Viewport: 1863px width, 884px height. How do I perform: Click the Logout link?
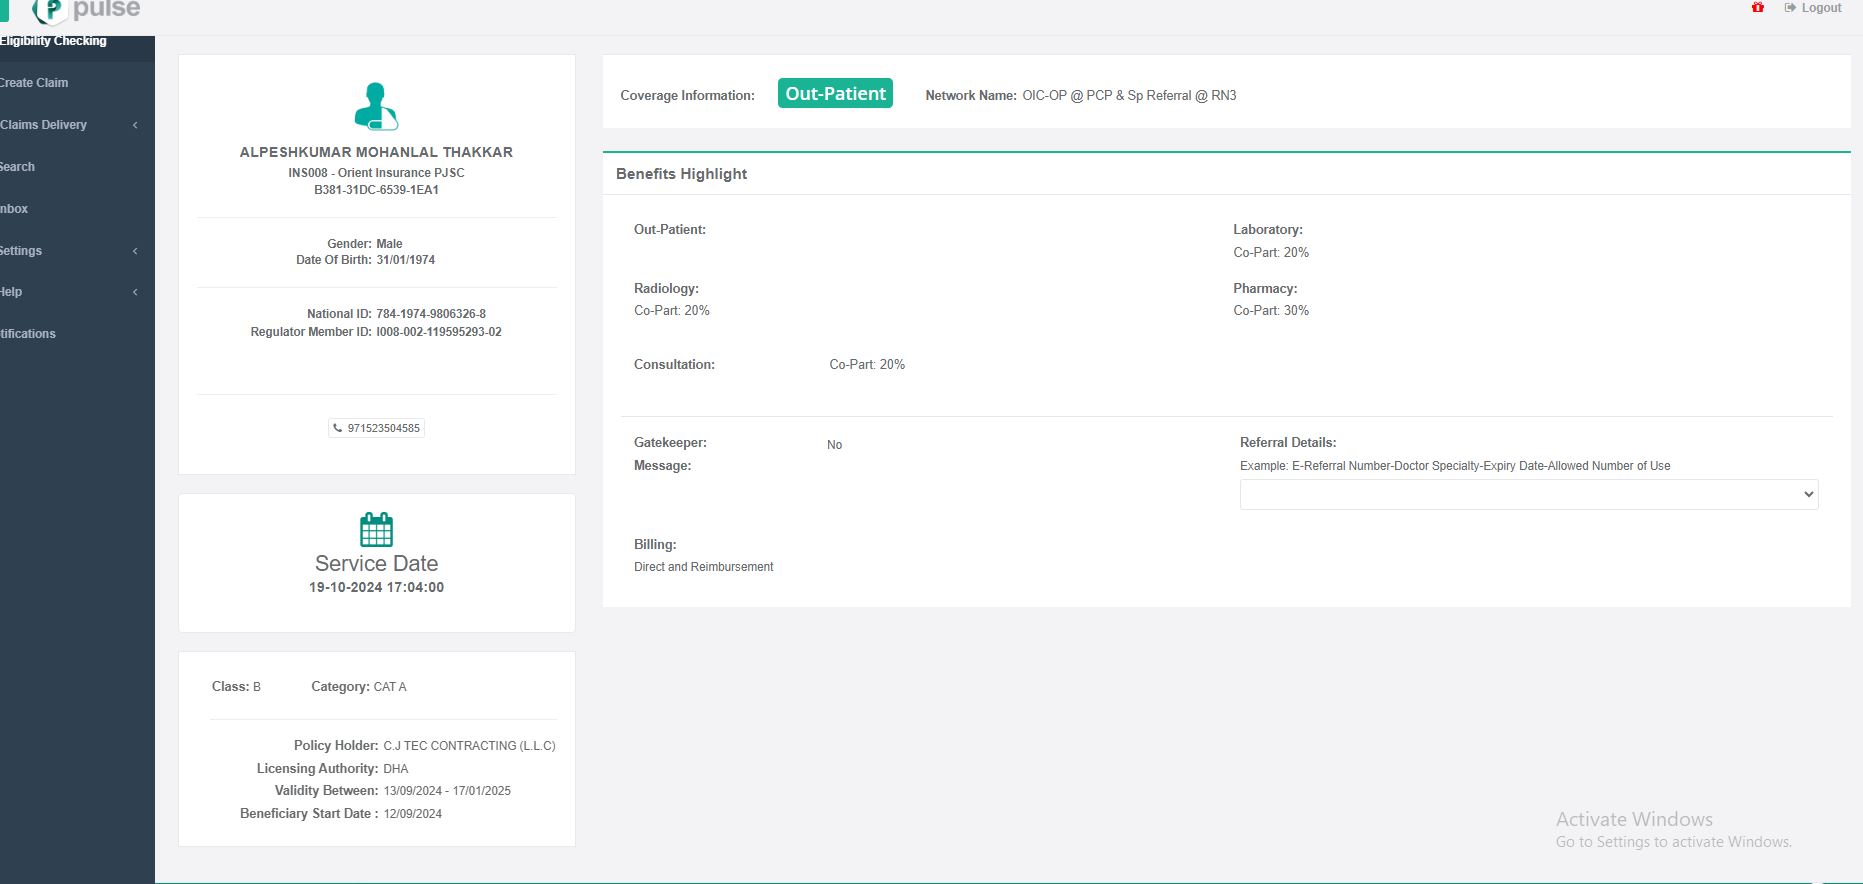pos(1814,8)
